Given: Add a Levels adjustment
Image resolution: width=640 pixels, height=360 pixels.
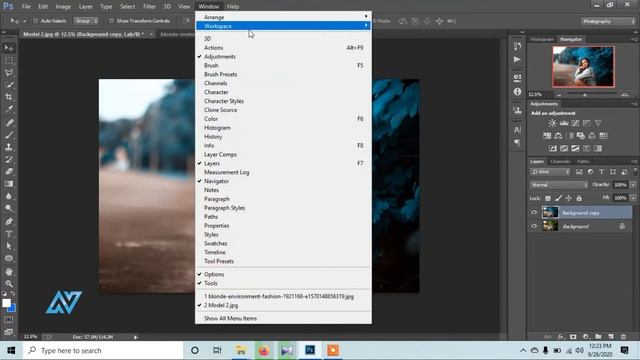Looking at the screenshot, I should [564, 123].
